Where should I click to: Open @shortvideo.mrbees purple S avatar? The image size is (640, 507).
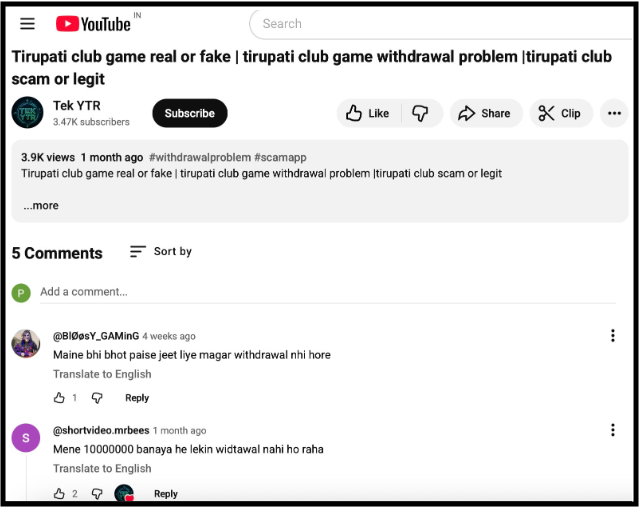pos(26,438)
